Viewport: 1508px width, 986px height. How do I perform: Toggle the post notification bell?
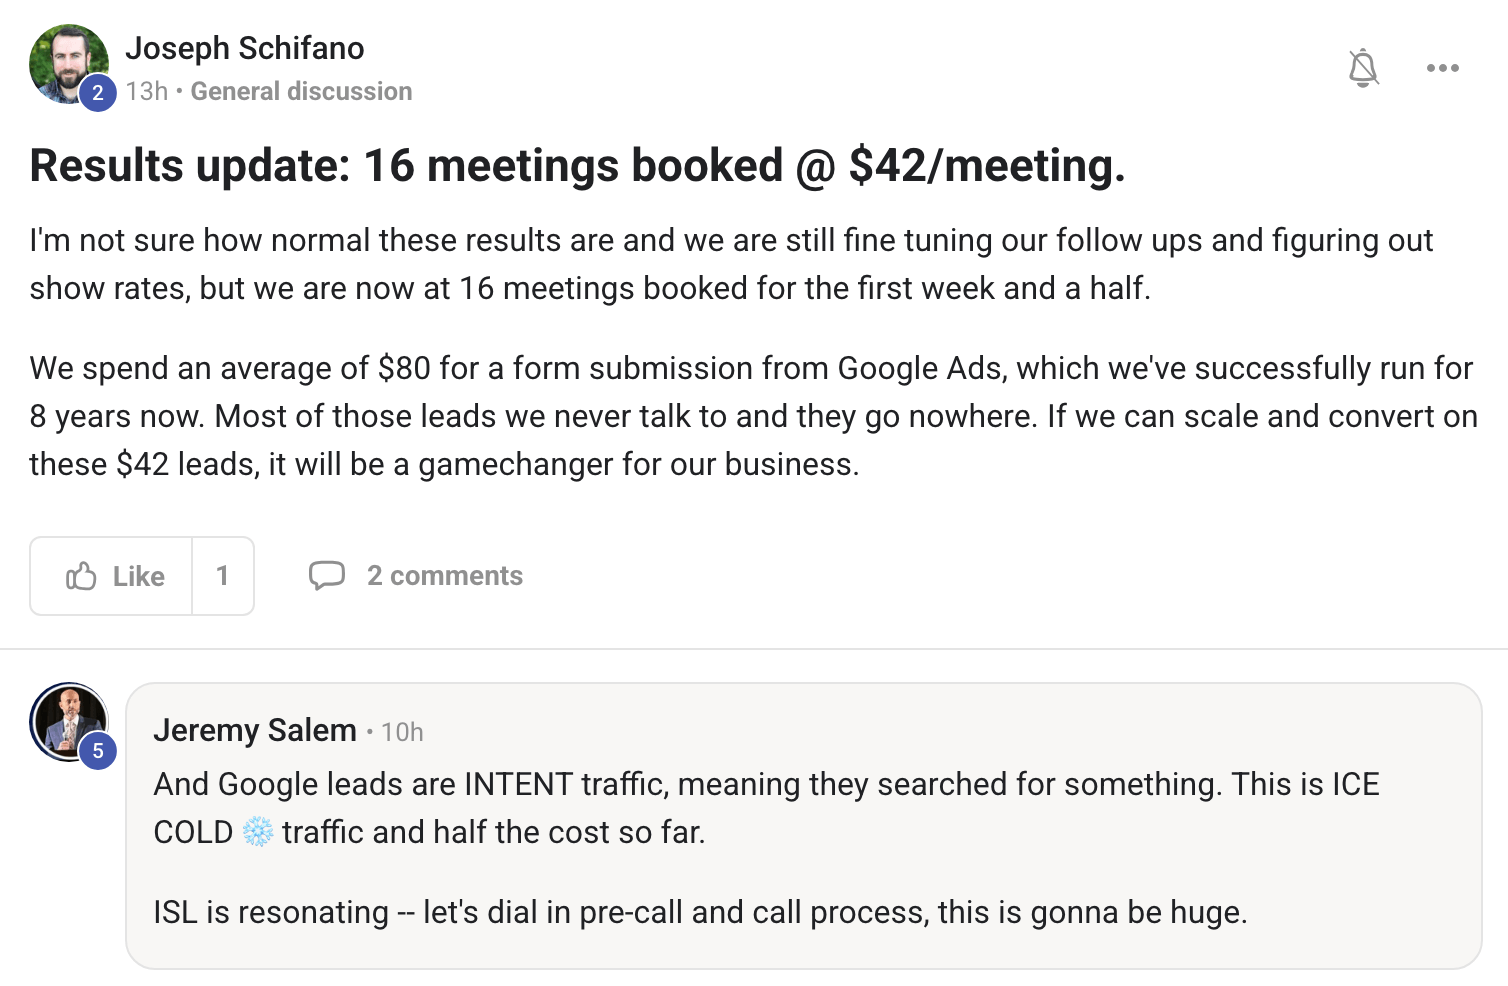point(1363,68)
